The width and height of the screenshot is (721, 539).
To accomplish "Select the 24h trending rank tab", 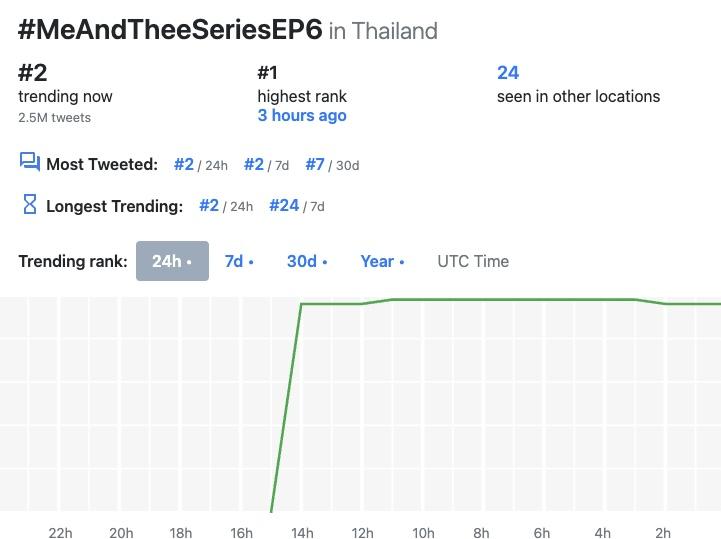I will coord(172,261).
